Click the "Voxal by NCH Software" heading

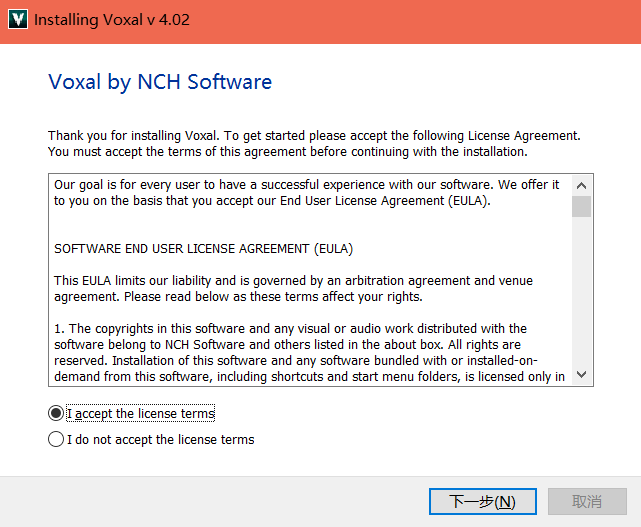pyautogui.click(x=160, y=82)
